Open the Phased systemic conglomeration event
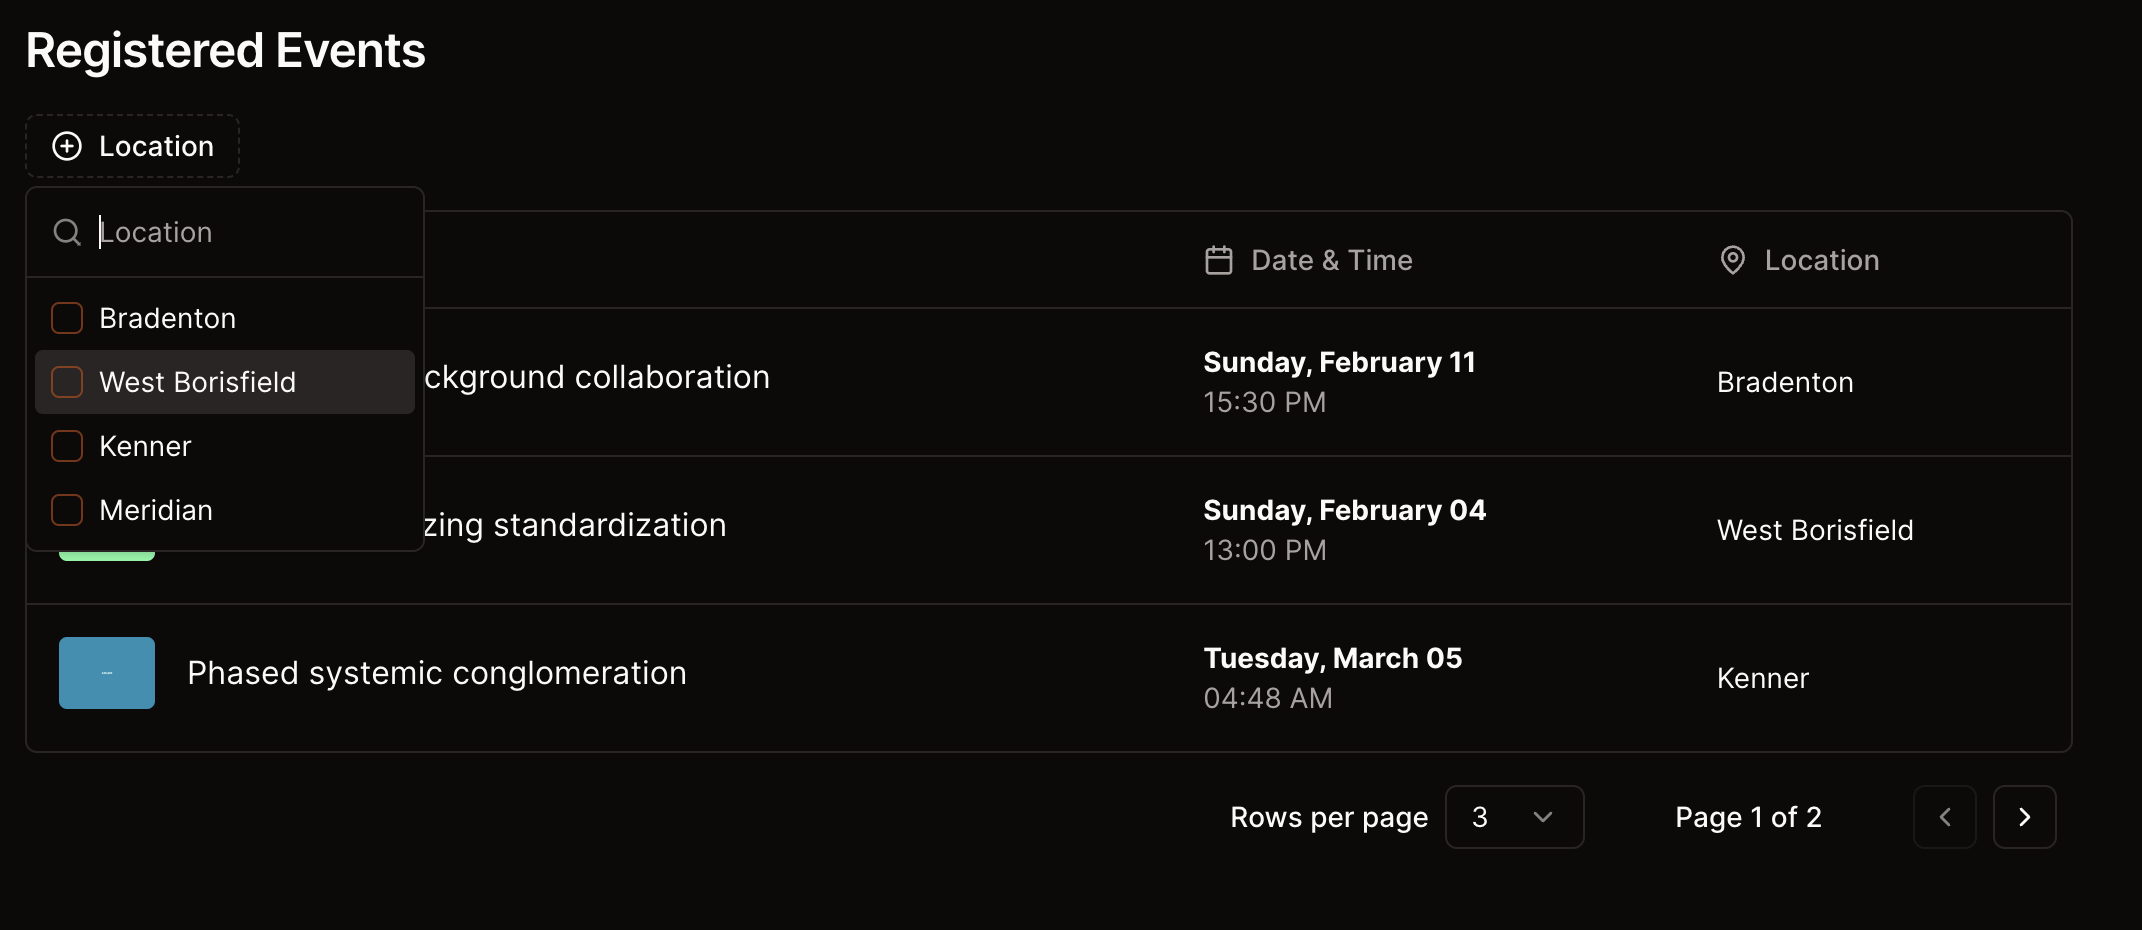2142x930 pixels. click(436, 673)
